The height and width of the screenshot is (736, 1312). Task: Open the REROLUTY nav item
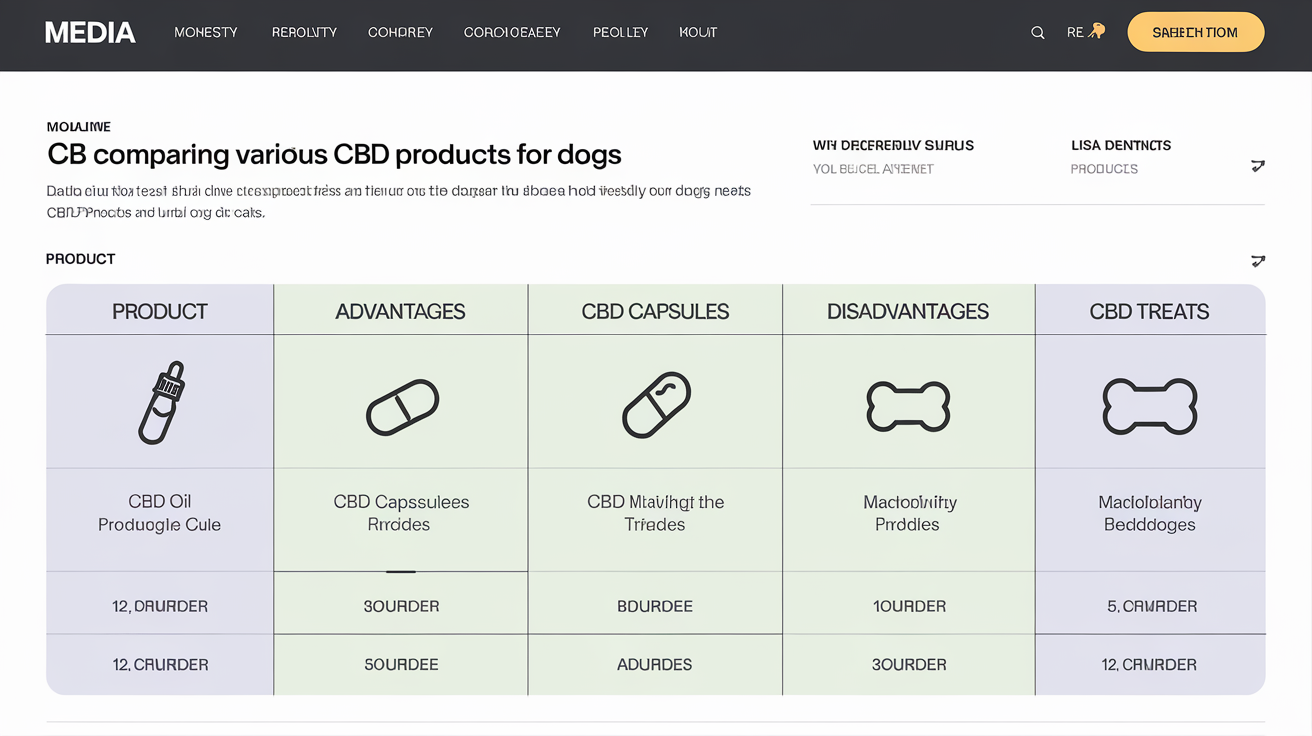[304, 33]
